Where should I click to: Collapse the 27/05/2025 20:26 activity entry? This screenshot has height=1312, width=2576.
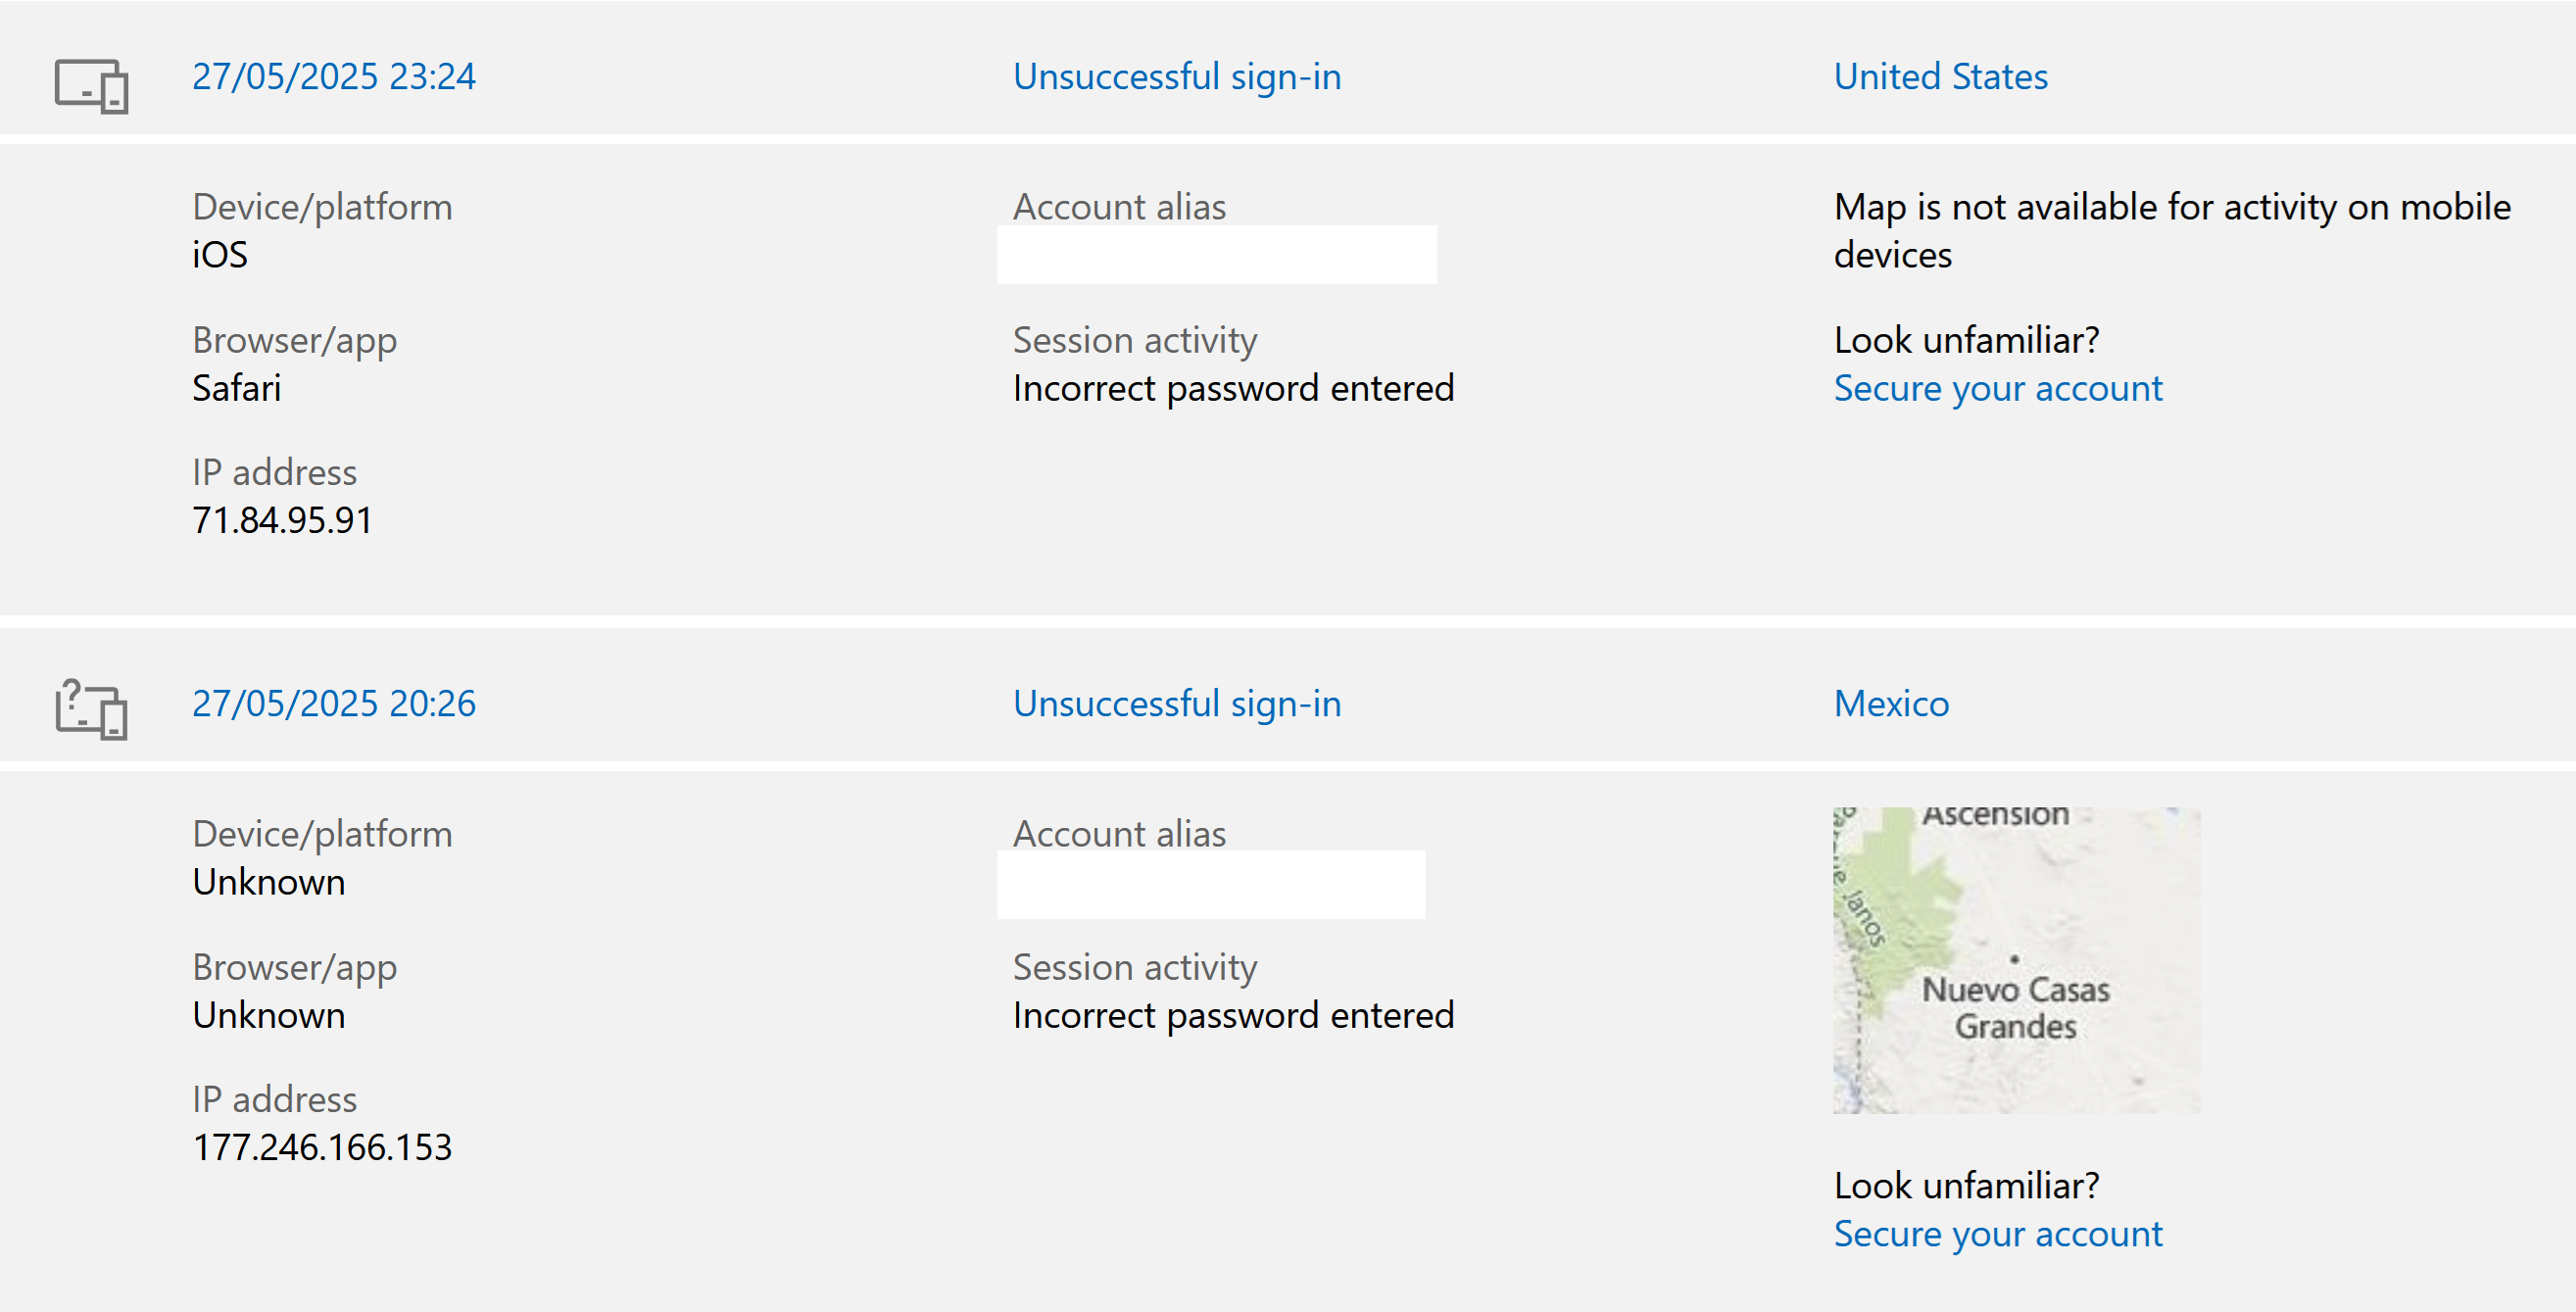point(334,703)
